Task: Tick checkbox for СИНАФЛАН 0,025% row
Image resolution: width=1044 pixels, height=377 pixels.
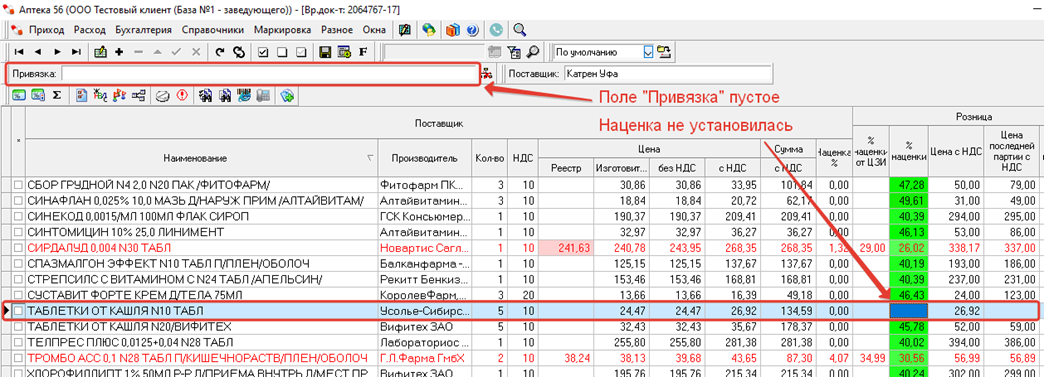Action: tap(19, 200)
